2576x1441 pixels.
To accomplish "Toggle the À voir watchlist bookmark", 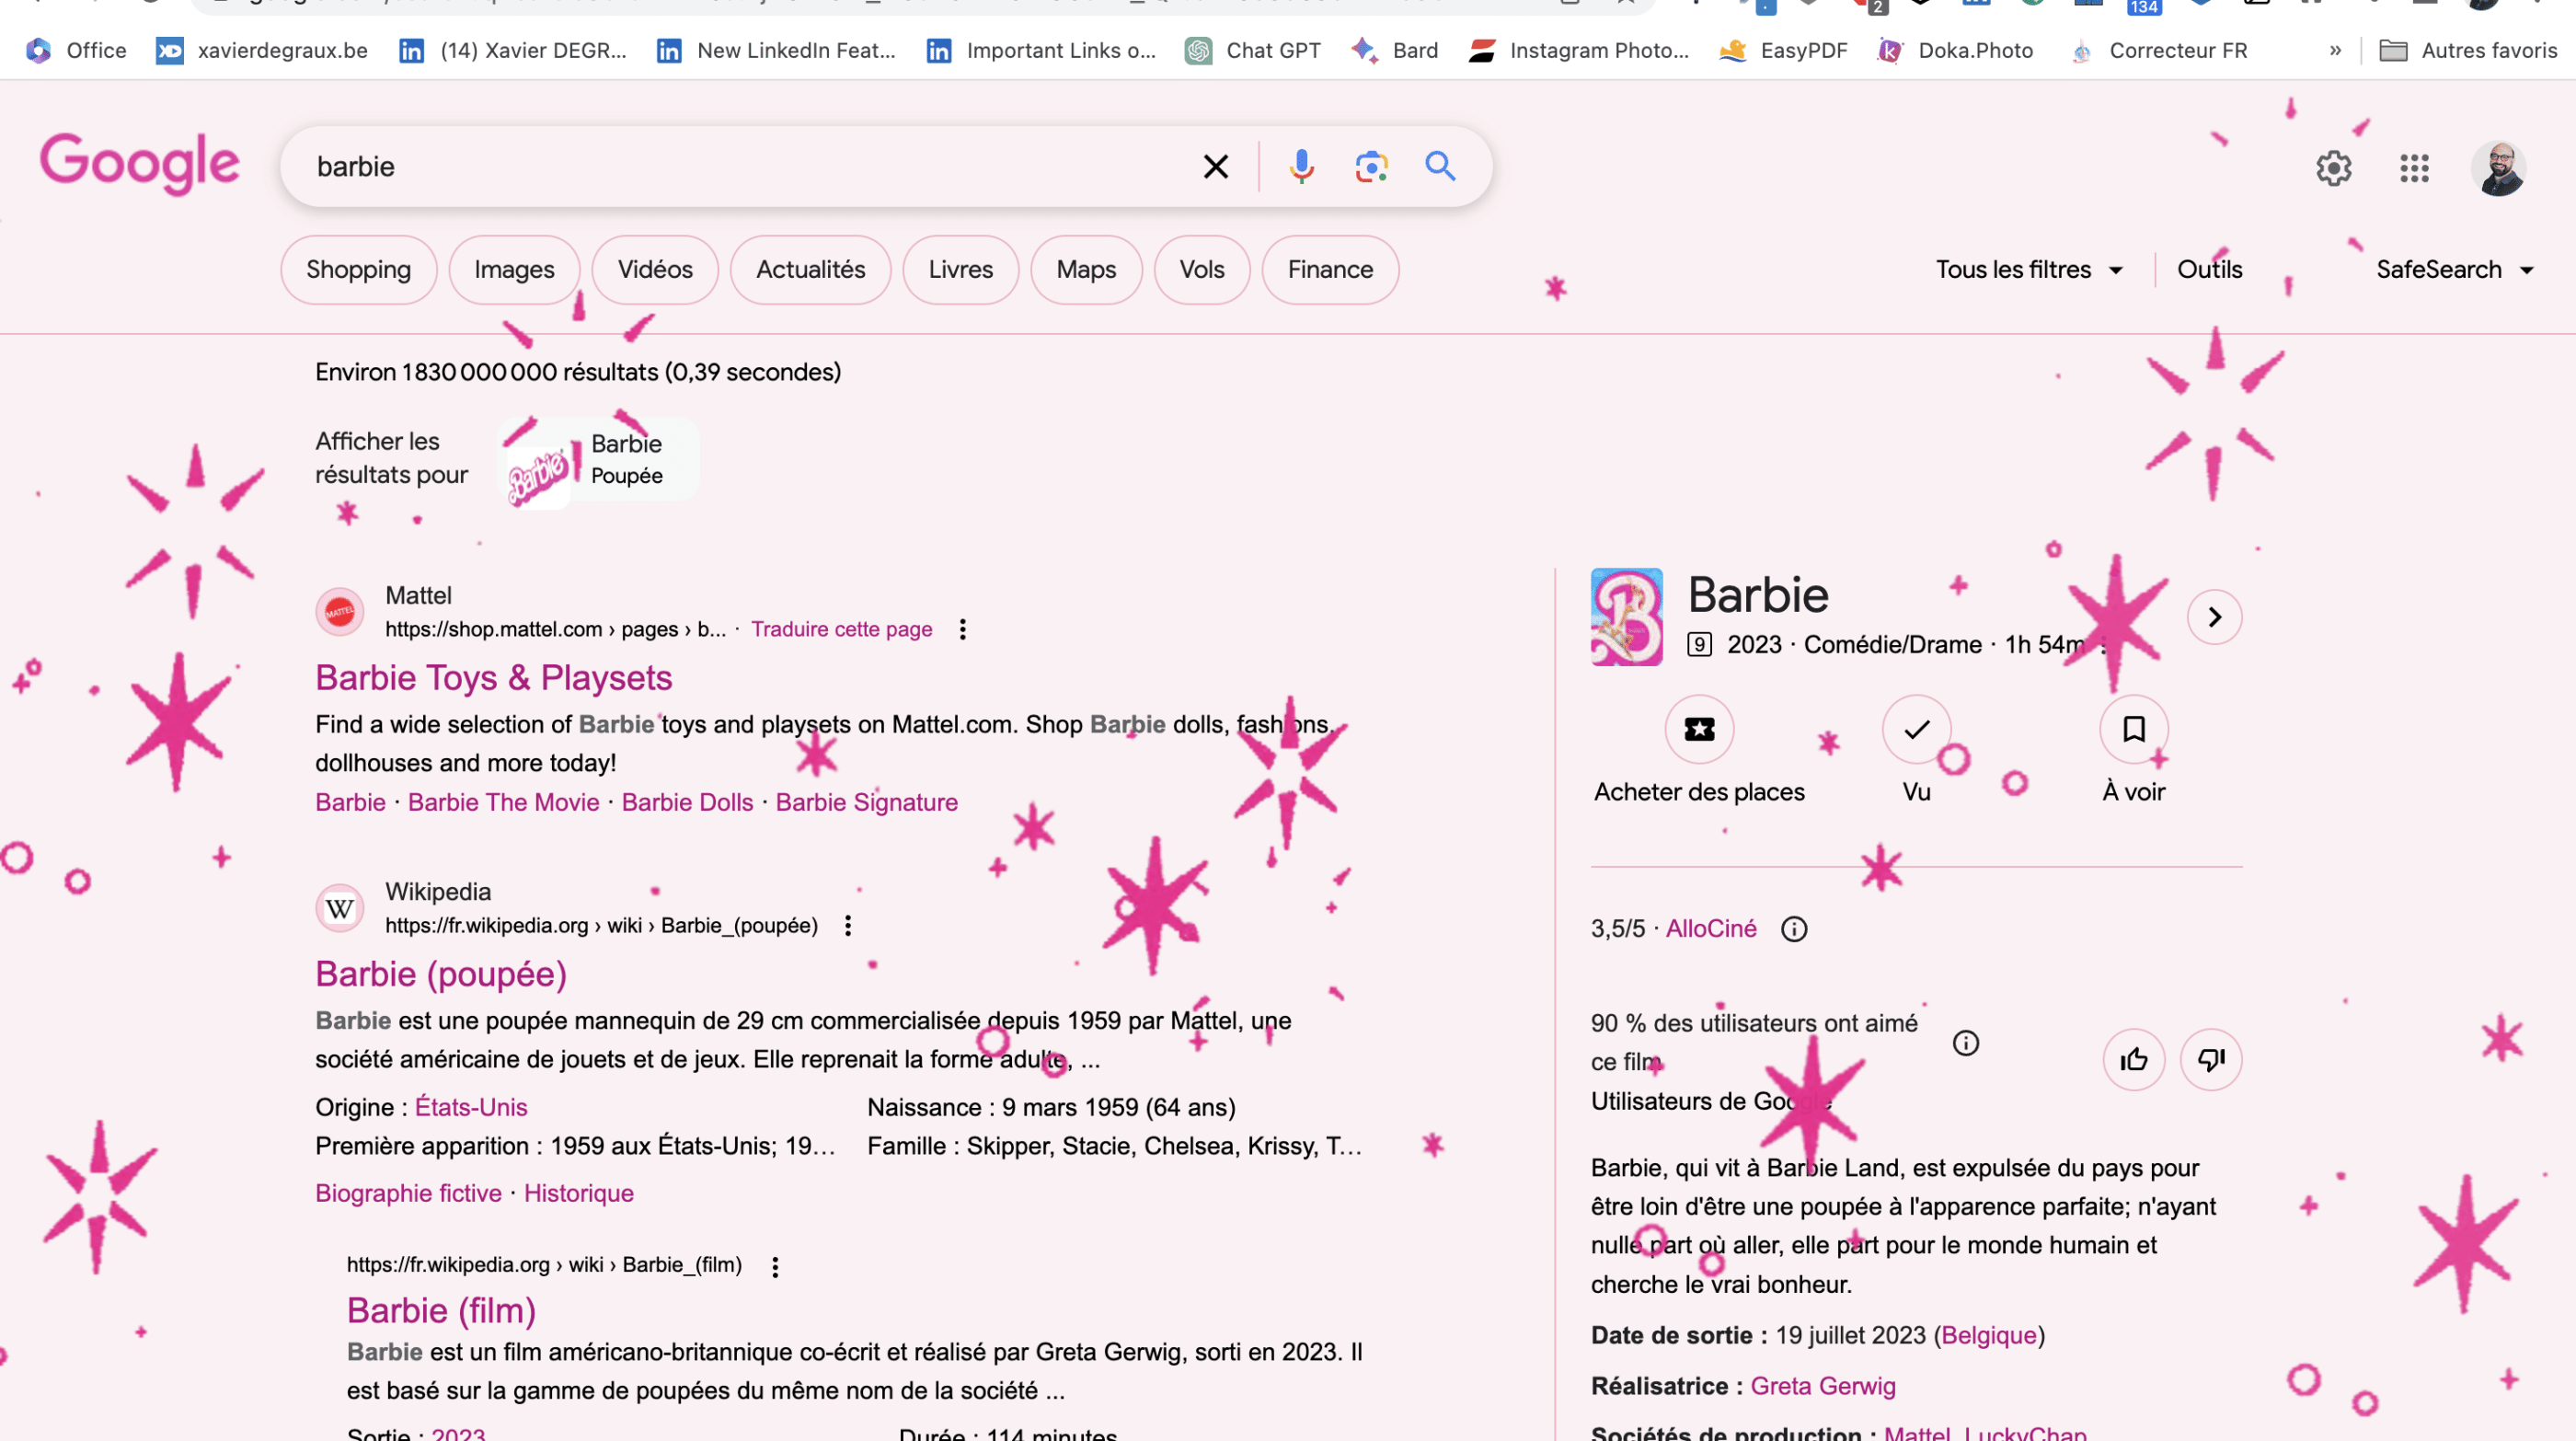I will (2133, 729).
